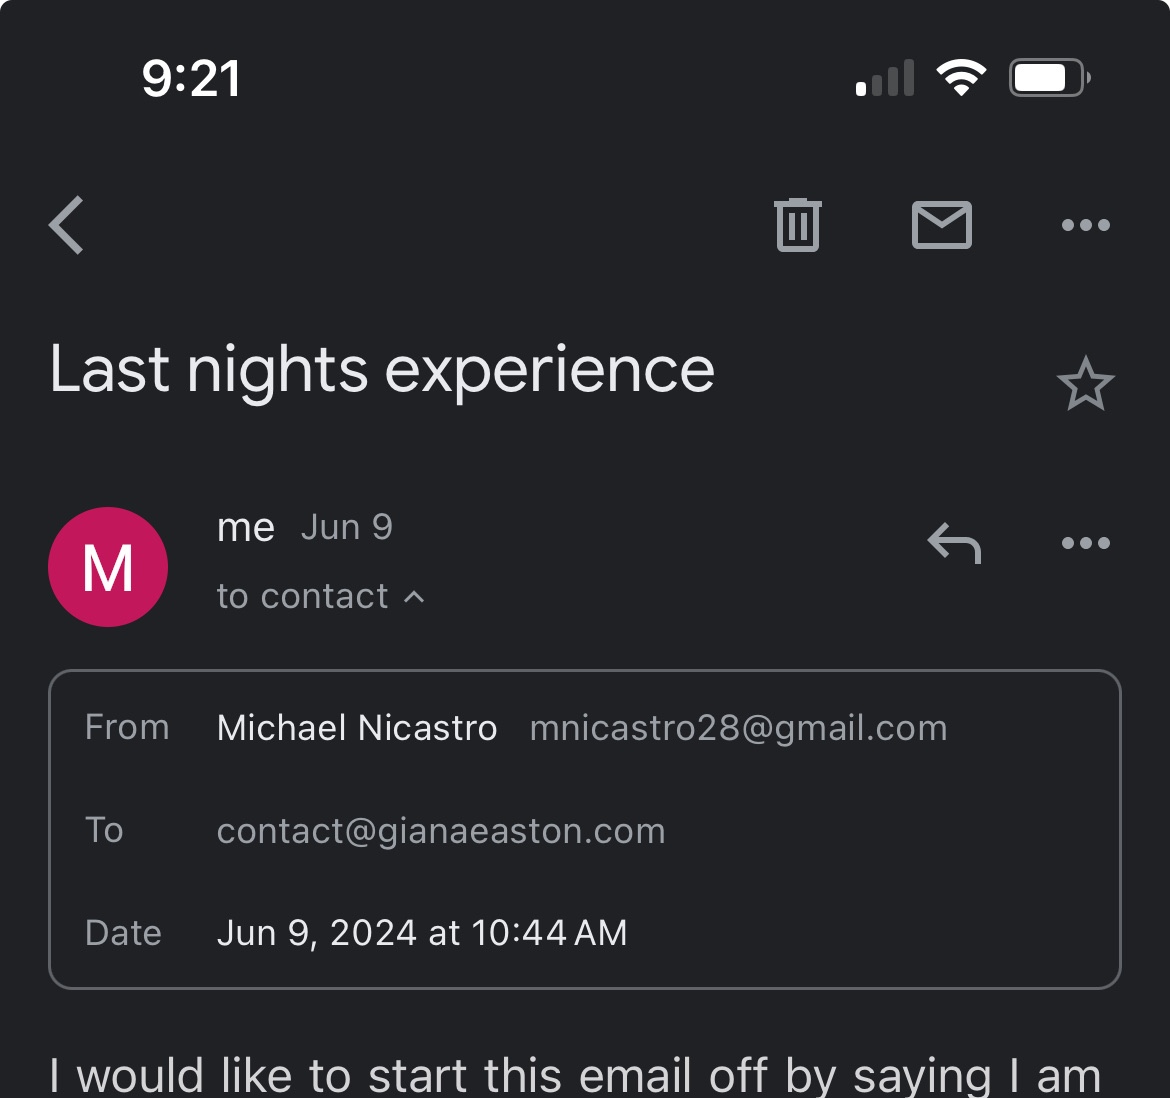Collapse recipient details via 'to contact' chevron

point(414,597)
